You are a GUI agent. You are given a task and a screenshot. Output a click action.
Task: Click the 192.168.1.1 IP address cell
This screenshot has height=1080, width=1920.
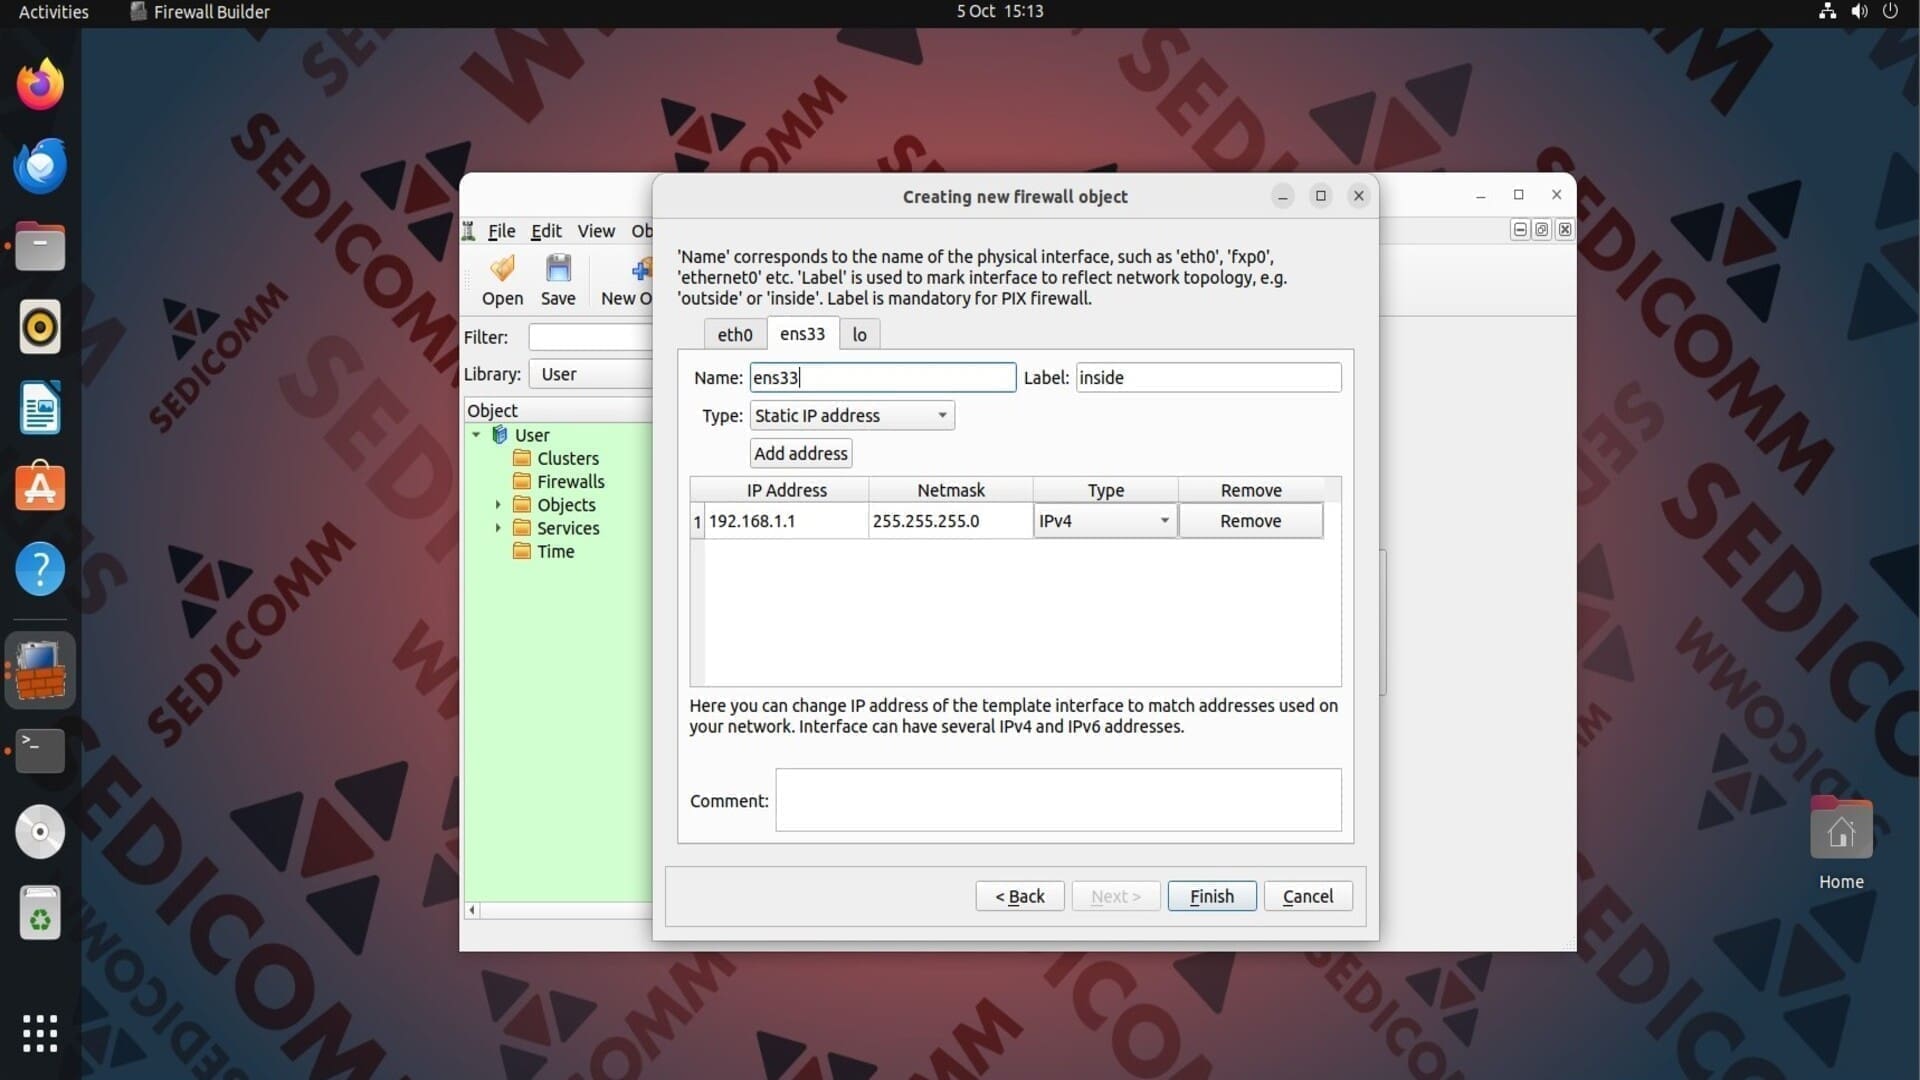click(786, 521)
